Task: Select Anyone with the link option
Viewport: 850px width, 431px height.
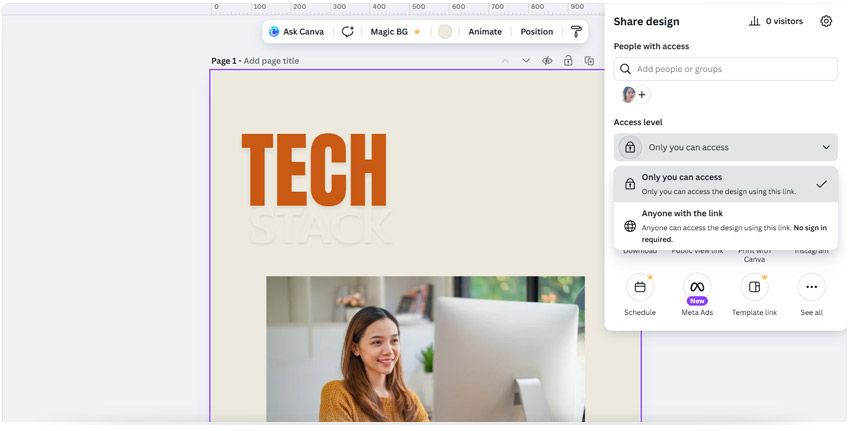Action: point(725,226)
